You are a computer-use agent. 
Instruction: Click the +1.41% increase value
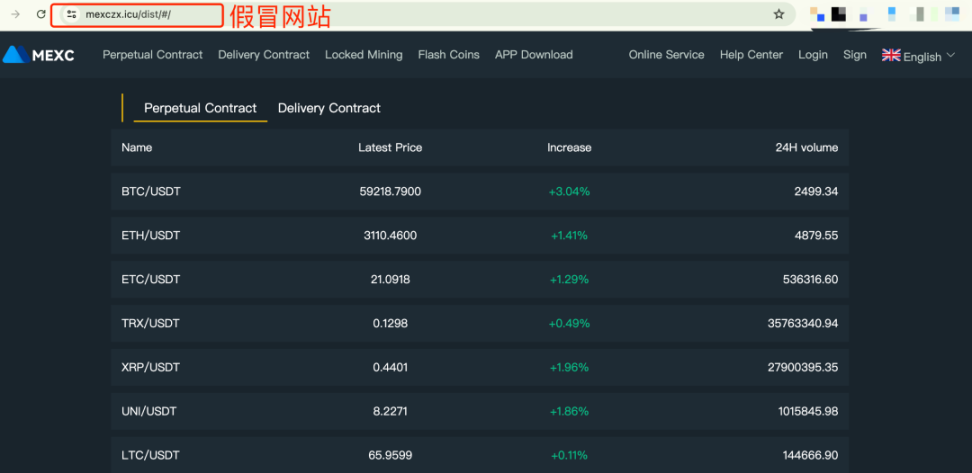[x=569, y=236]
